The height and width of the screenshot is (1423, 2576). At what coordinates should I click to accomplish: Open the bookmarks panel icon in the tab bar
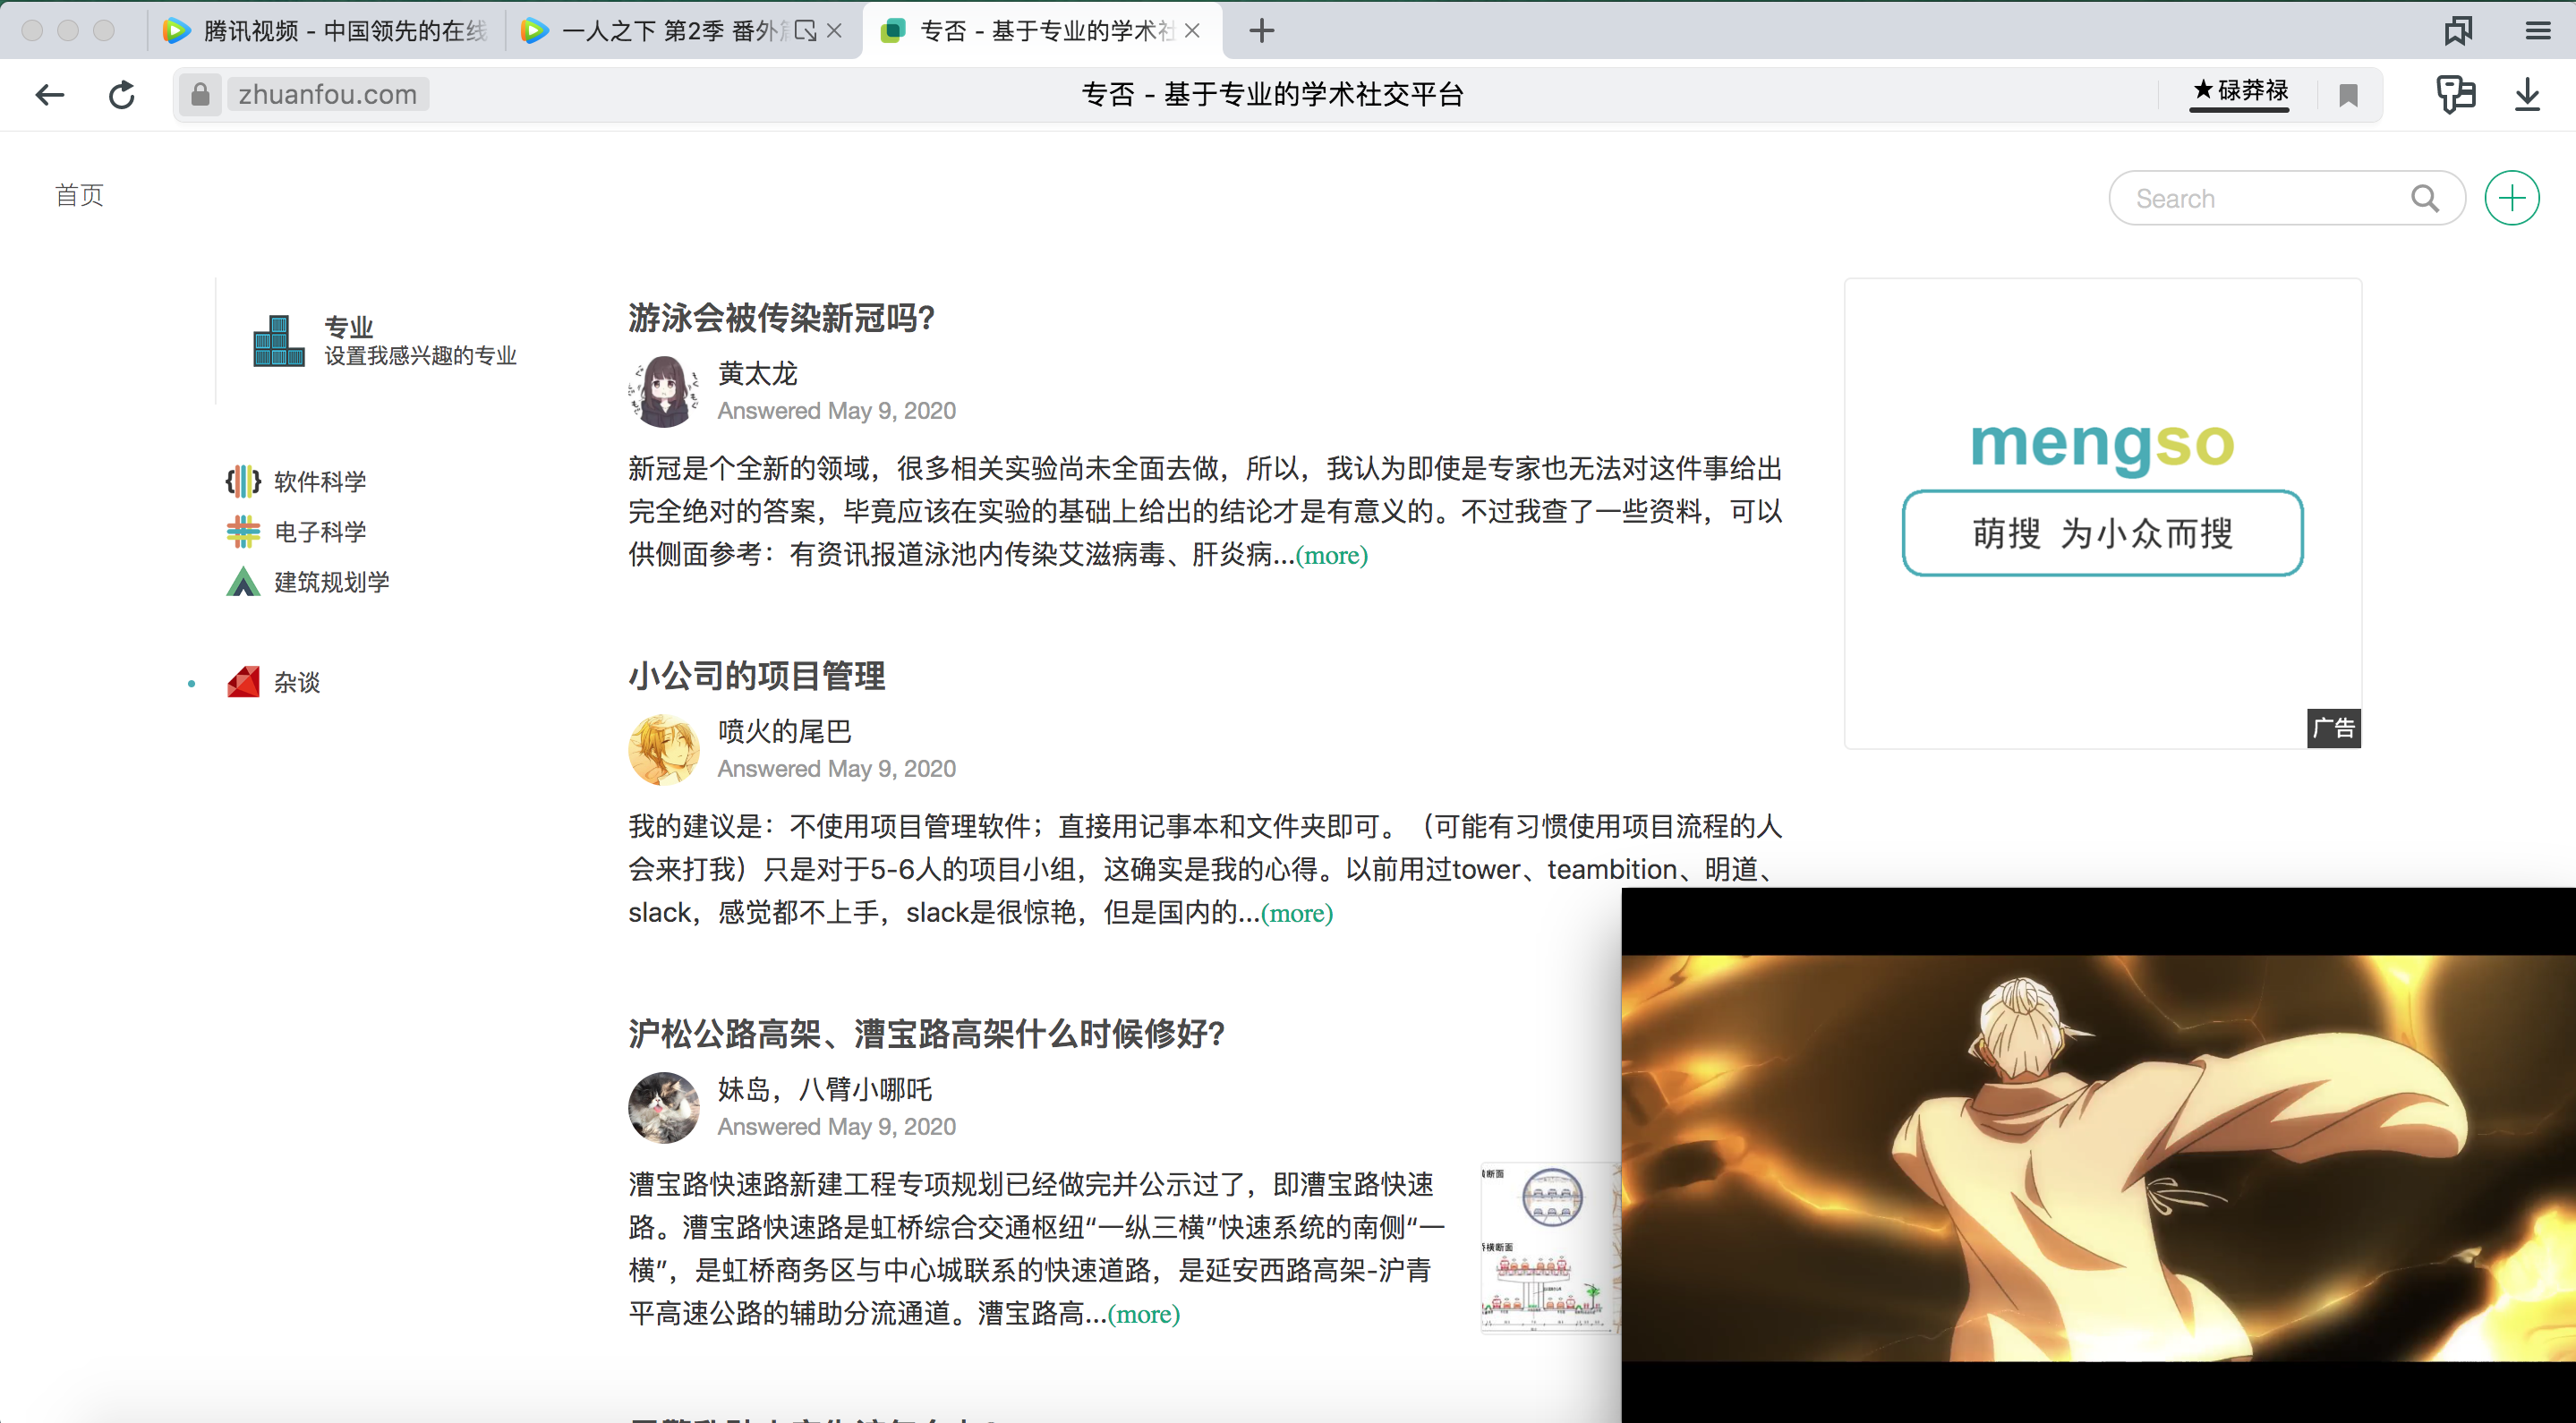coord(2458,31)
